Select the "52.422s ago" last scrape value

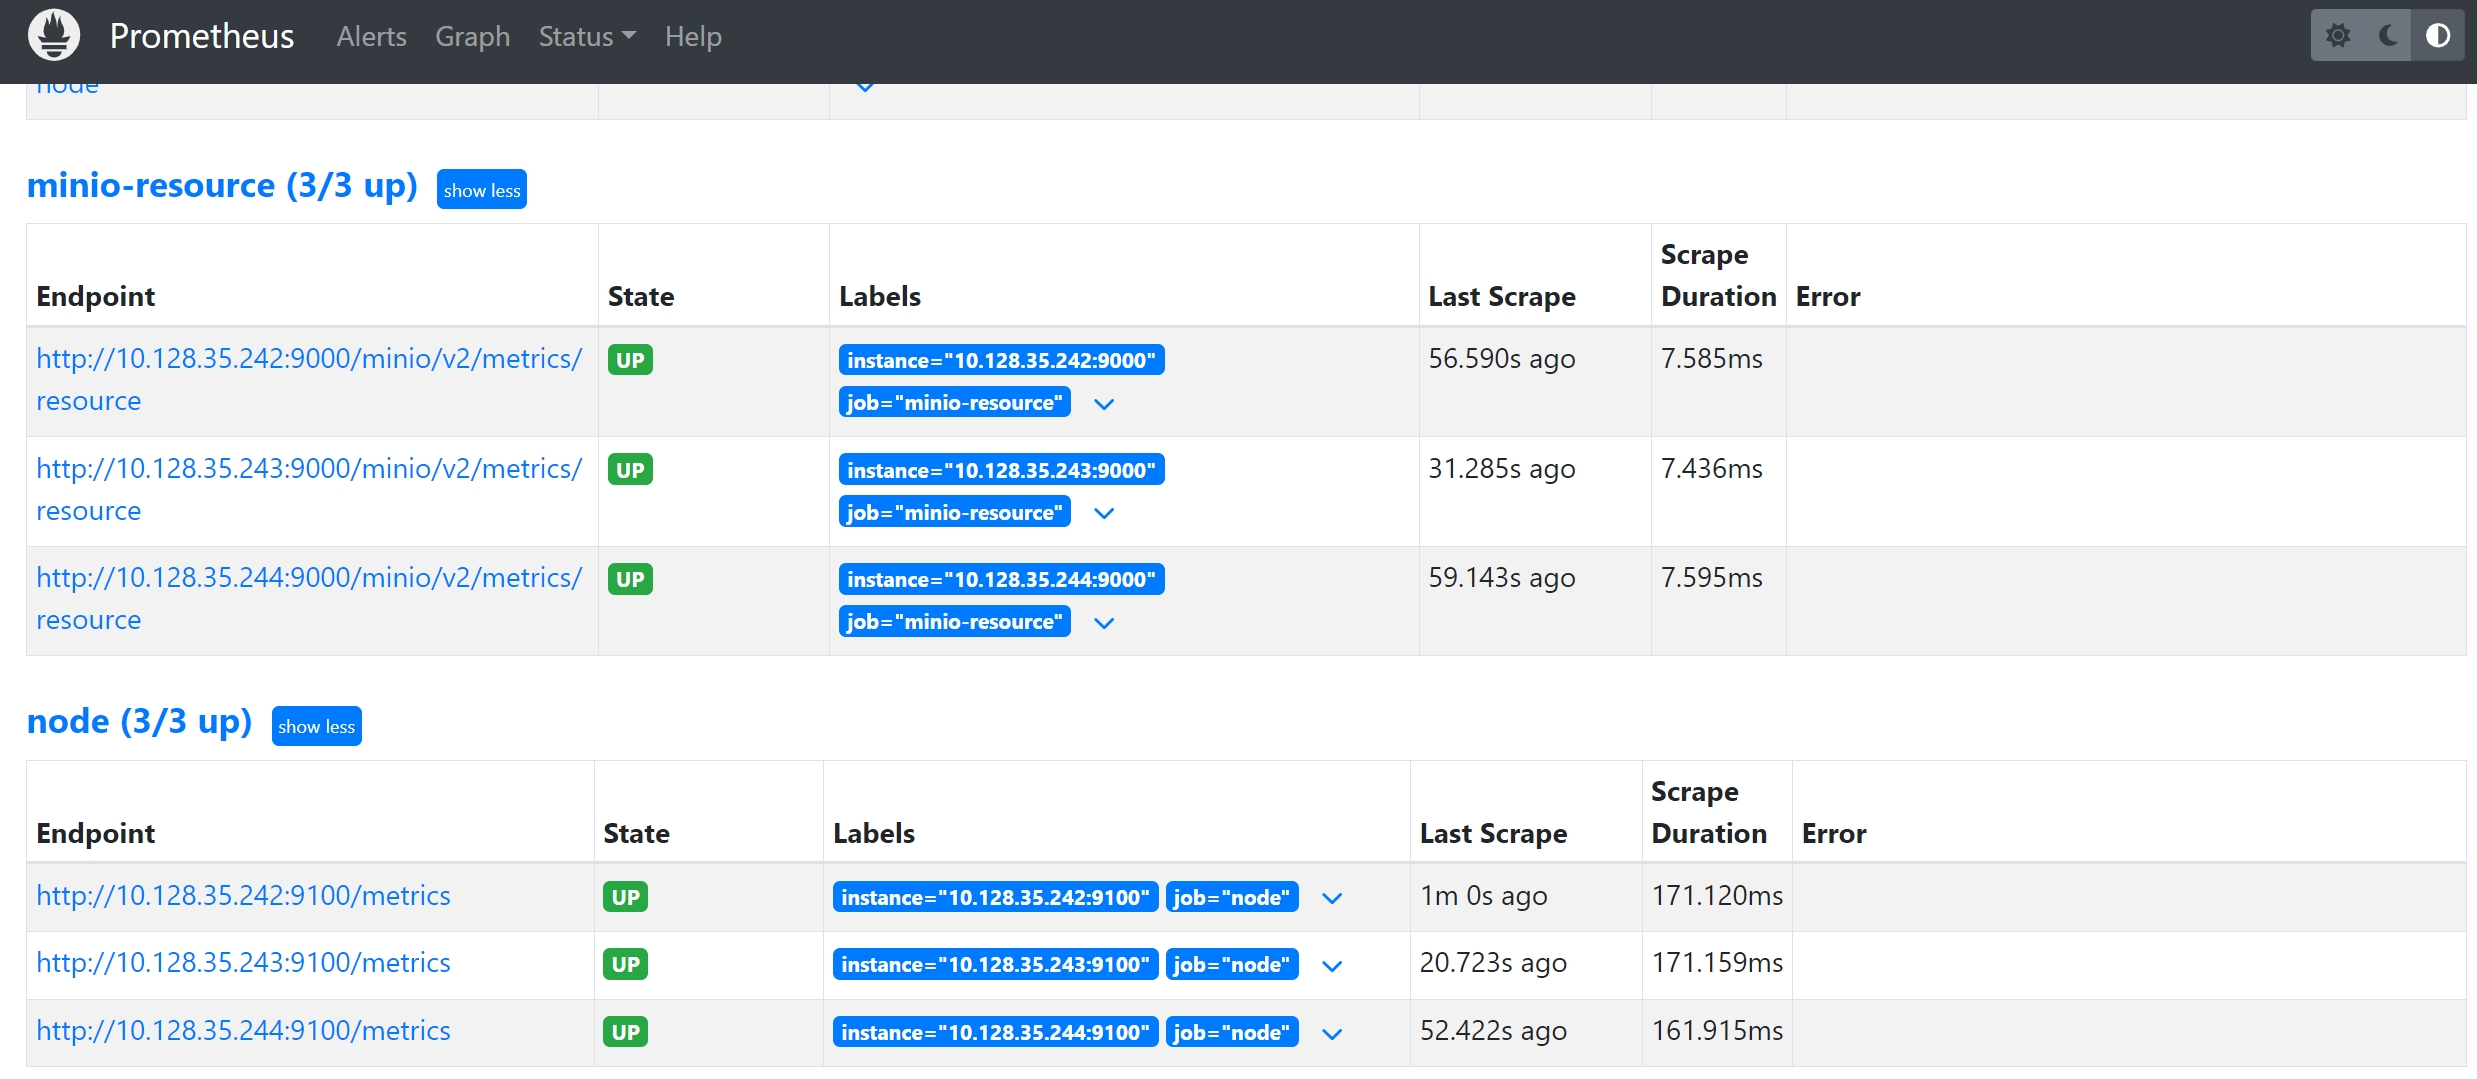[1493, 1031]
